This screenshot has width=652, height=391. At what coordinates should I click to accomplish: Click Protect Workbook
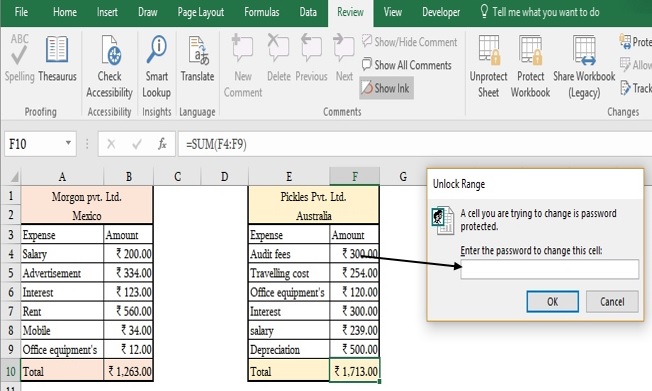(x=531, y=67)
